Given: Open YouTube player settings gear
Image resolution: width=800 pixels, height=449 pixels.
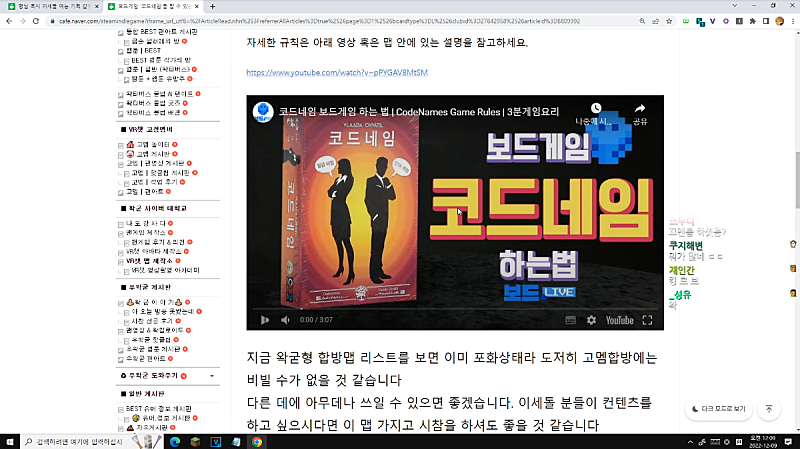Looking at the screenshot, I should click(x=591, y=320).
